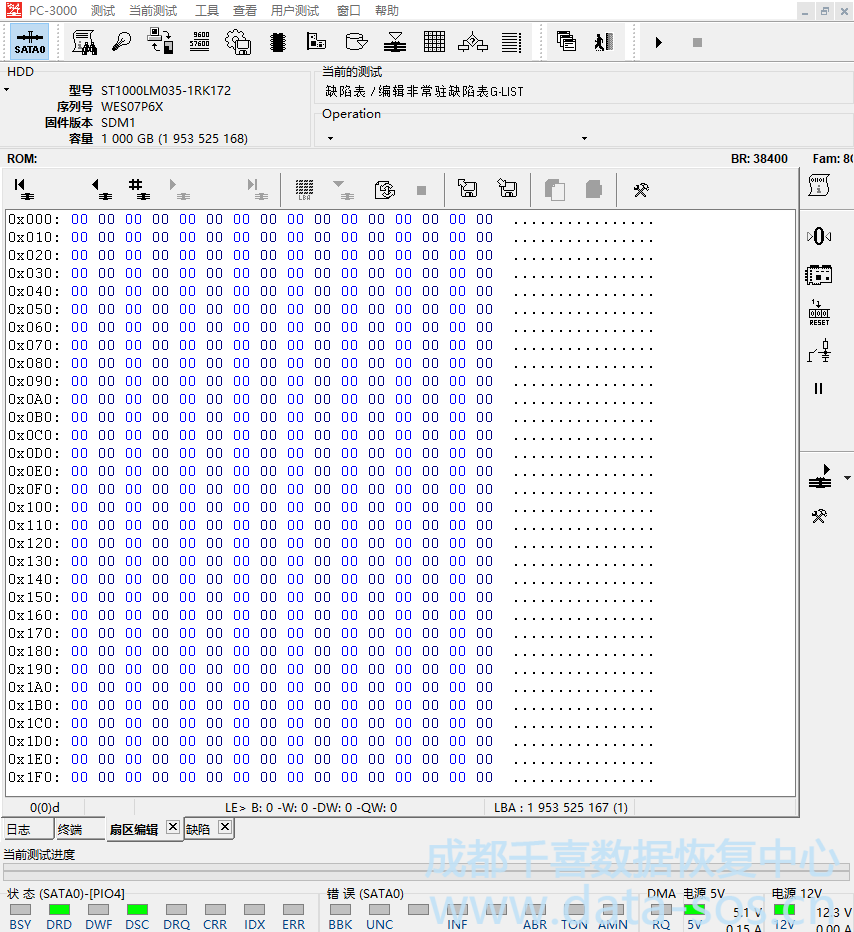854x932 pixels.
Task: Expand the right sidebar arrow dropdown
Action: [x=848, y=478]
